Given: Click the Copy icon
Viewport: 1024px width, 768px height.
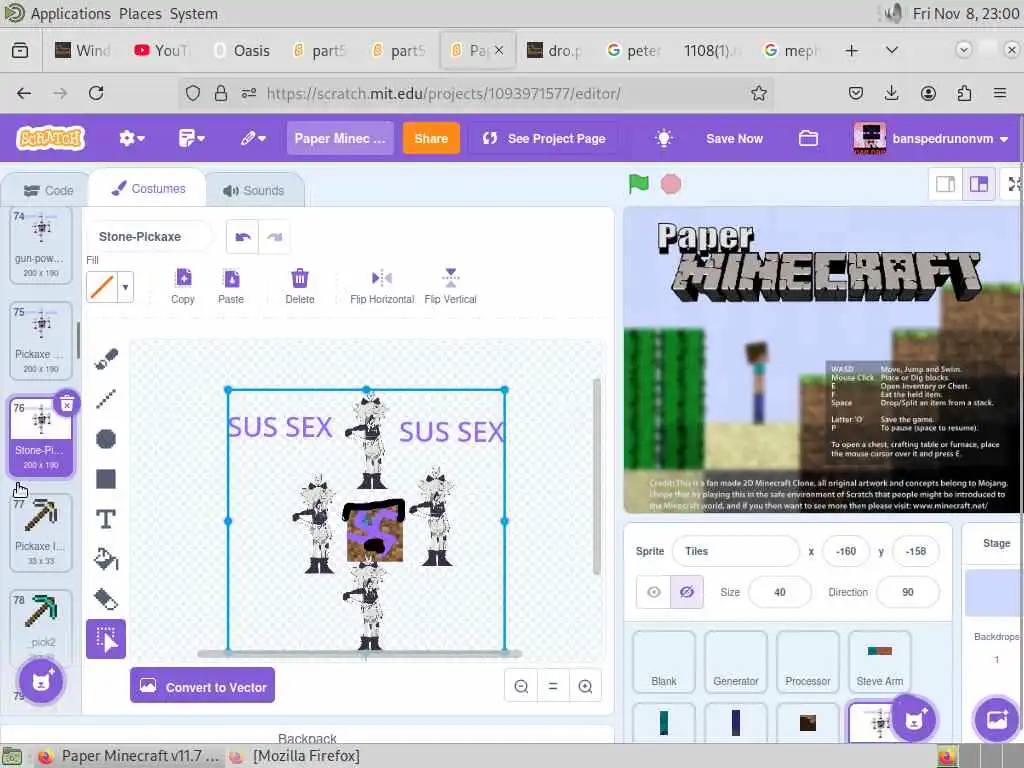Looking at the screenshot, I should coord(183,286).
